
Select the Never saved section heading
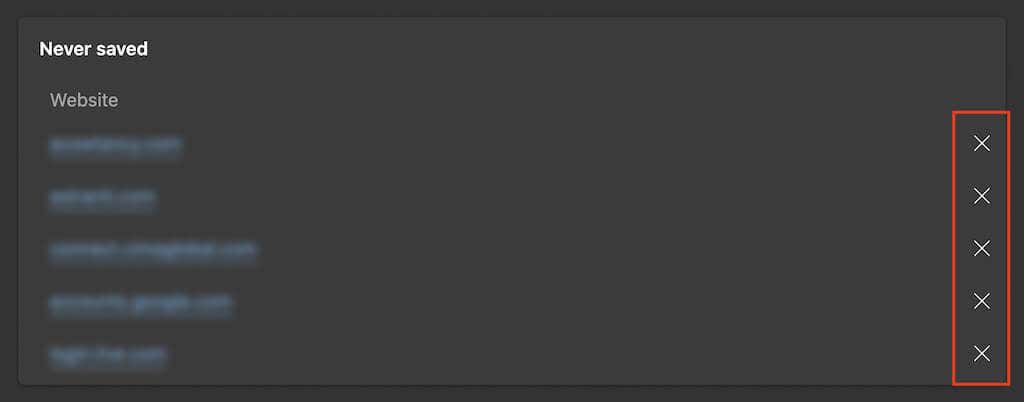click(x=93, y=49)
